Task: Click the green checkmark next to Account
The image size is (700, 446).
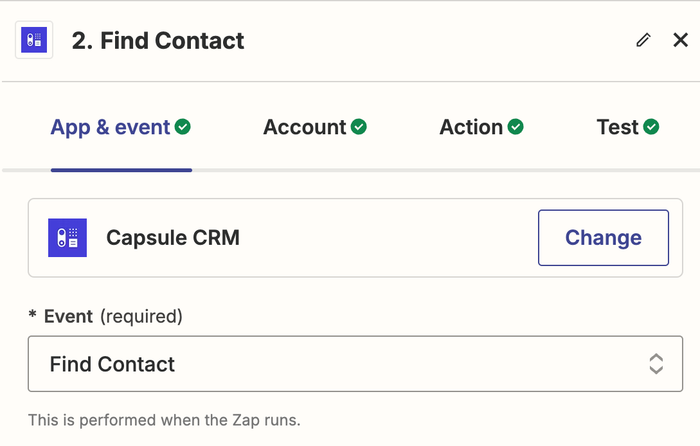Action: pyautogui.click(x=358, y=127)
